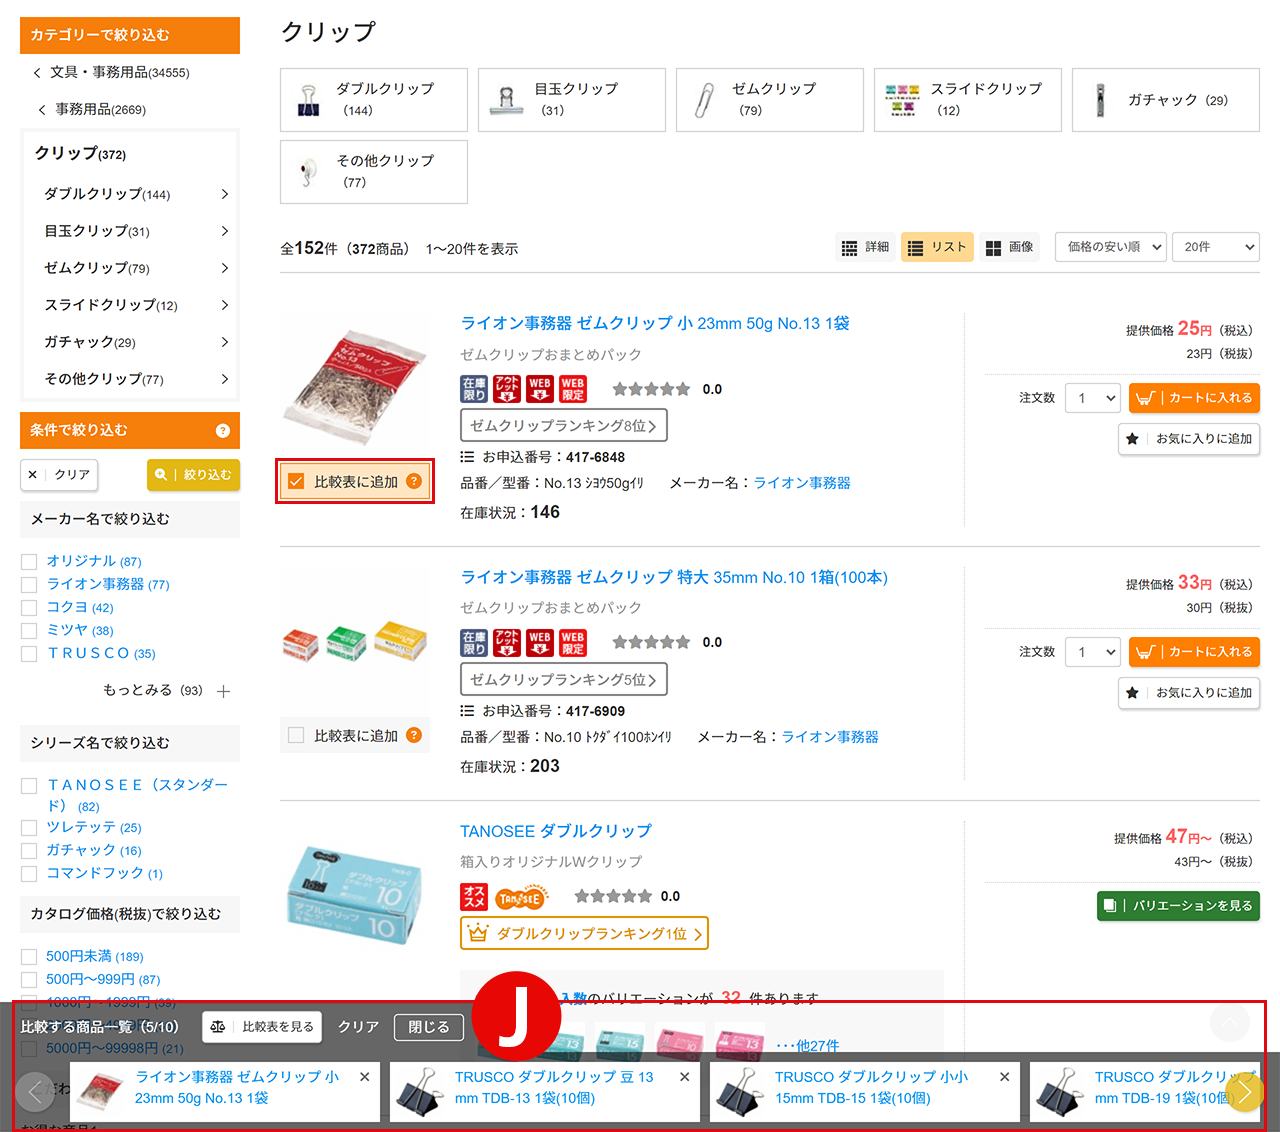
Task: Uncheck 比較表に追加 for ゼムクリップ 小 23mm
Action: (x=296, y=482)
